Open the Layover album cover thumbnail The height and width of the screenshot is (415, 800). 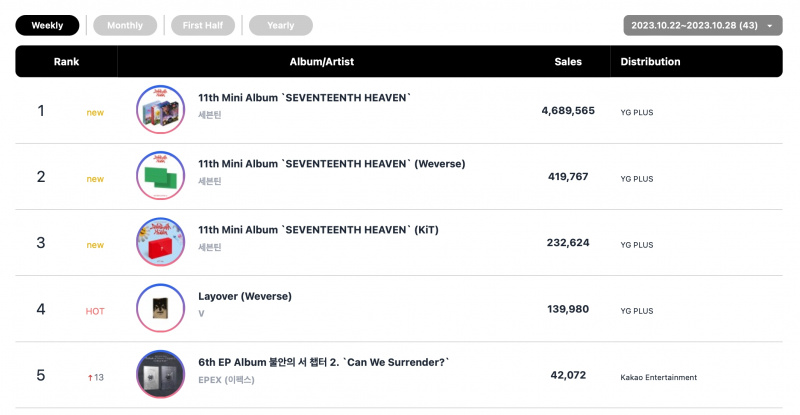point(160,308)
